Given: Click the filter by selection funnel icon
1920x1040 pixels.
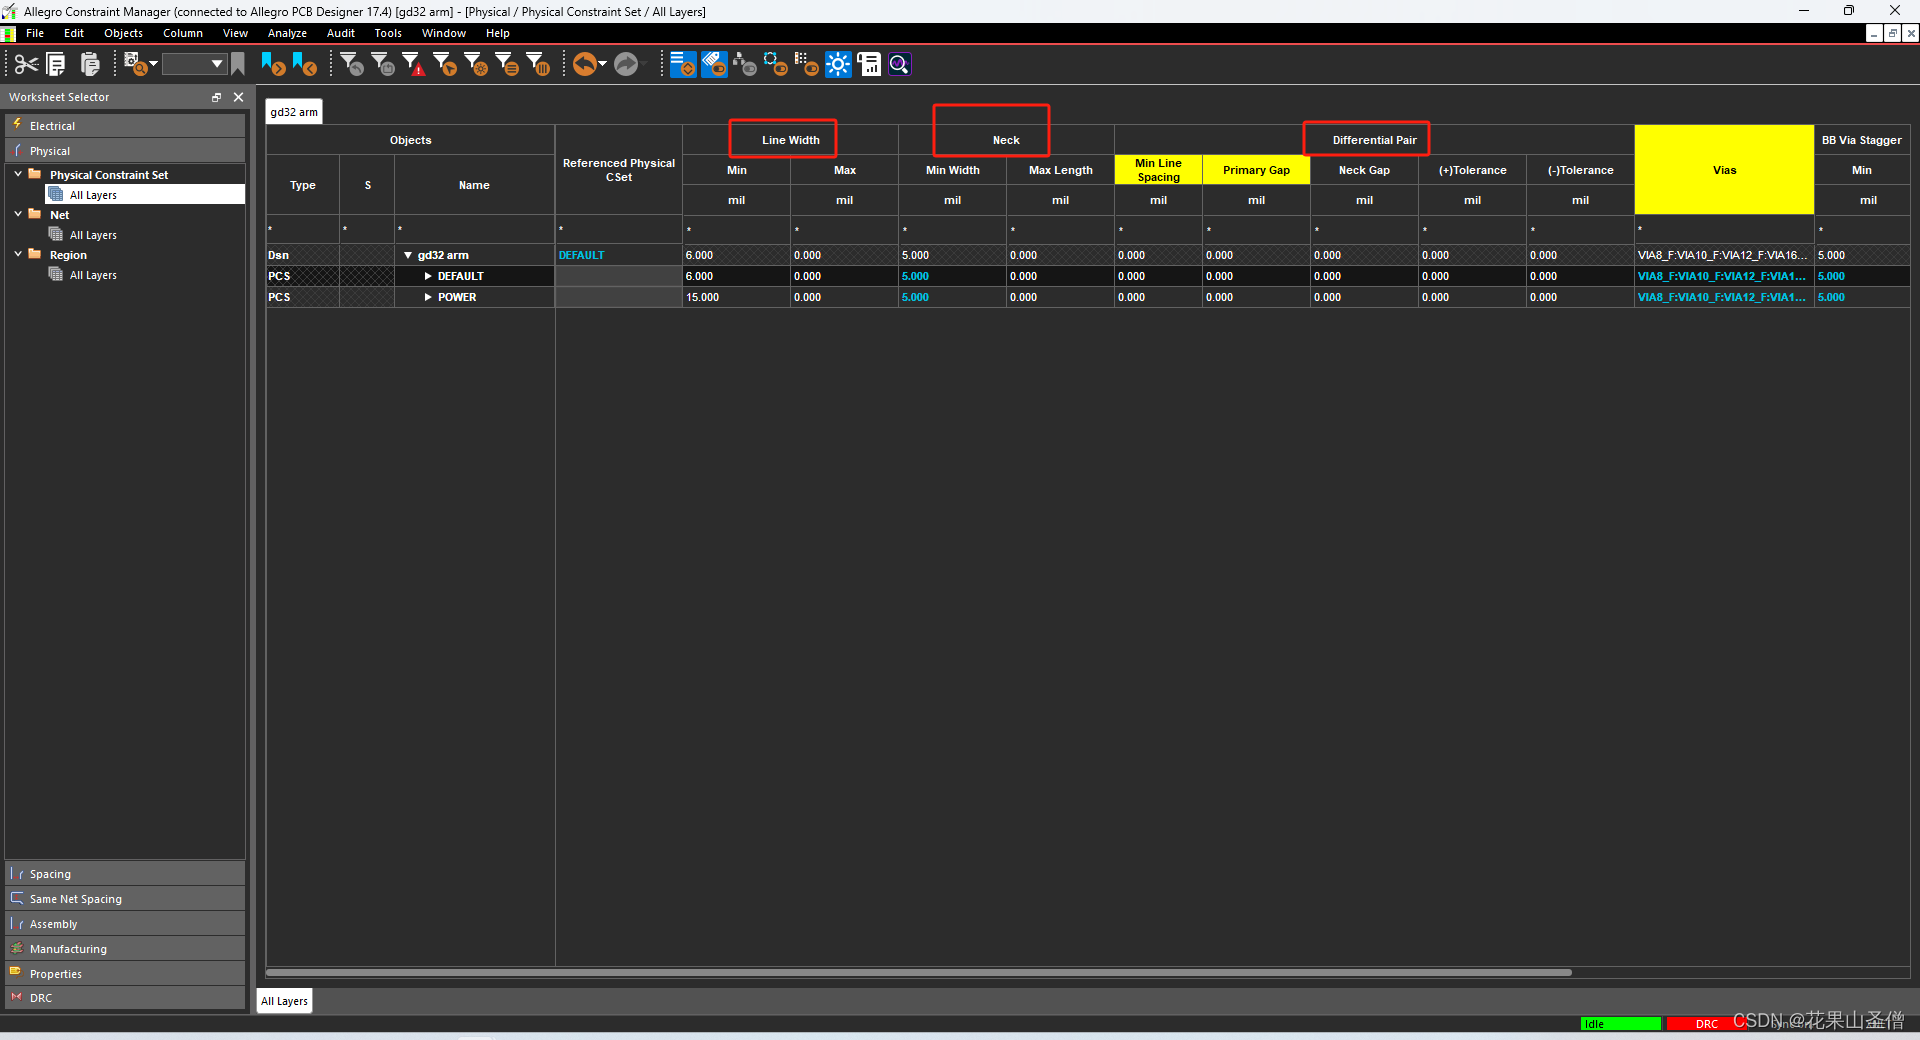Looking at the screenshot, I should tap(445, 65).
